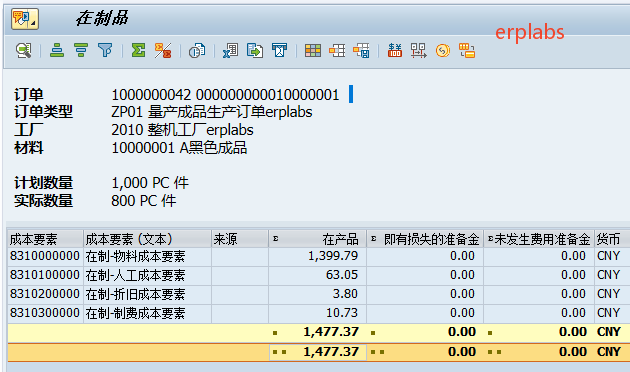Image resolution: width=630 pixels, height=372 pixels.
Task: Click the green Sigma total icon
Action: click(x=139, y=51)
